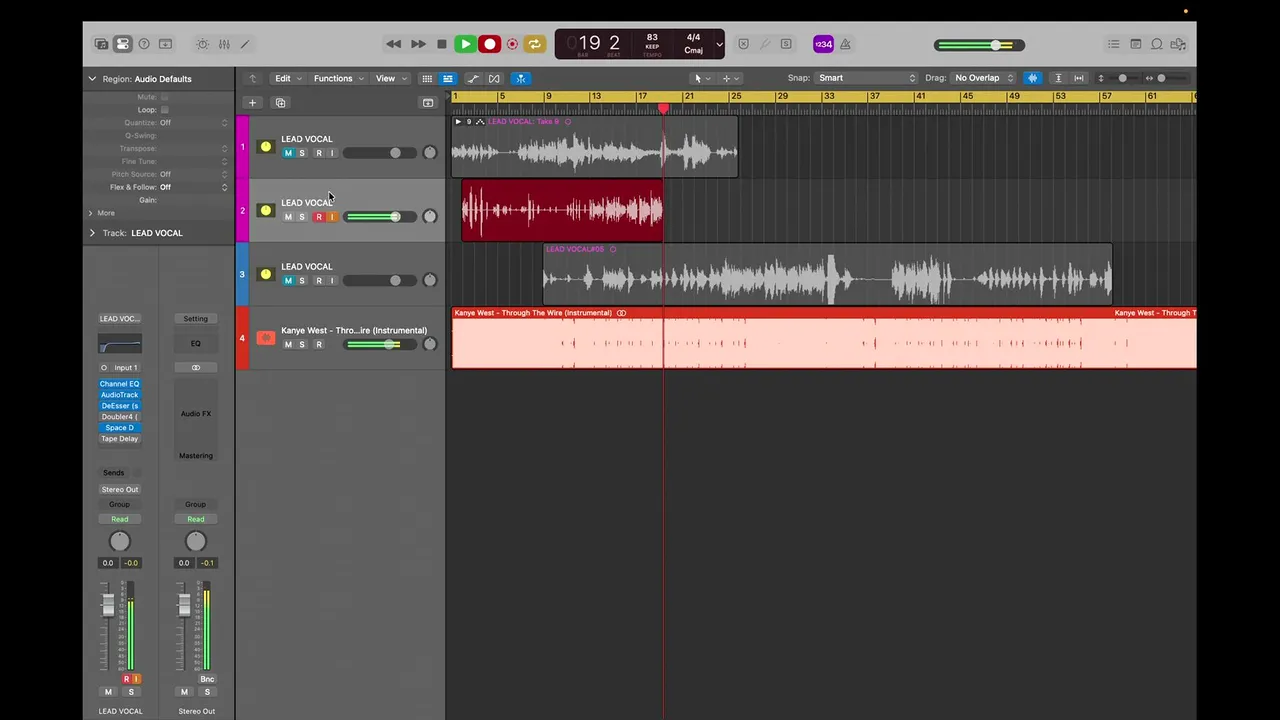The width and height of the screenshot is (1280, 720).
Task: Open the Editors pencil icon
Action: 245,44
